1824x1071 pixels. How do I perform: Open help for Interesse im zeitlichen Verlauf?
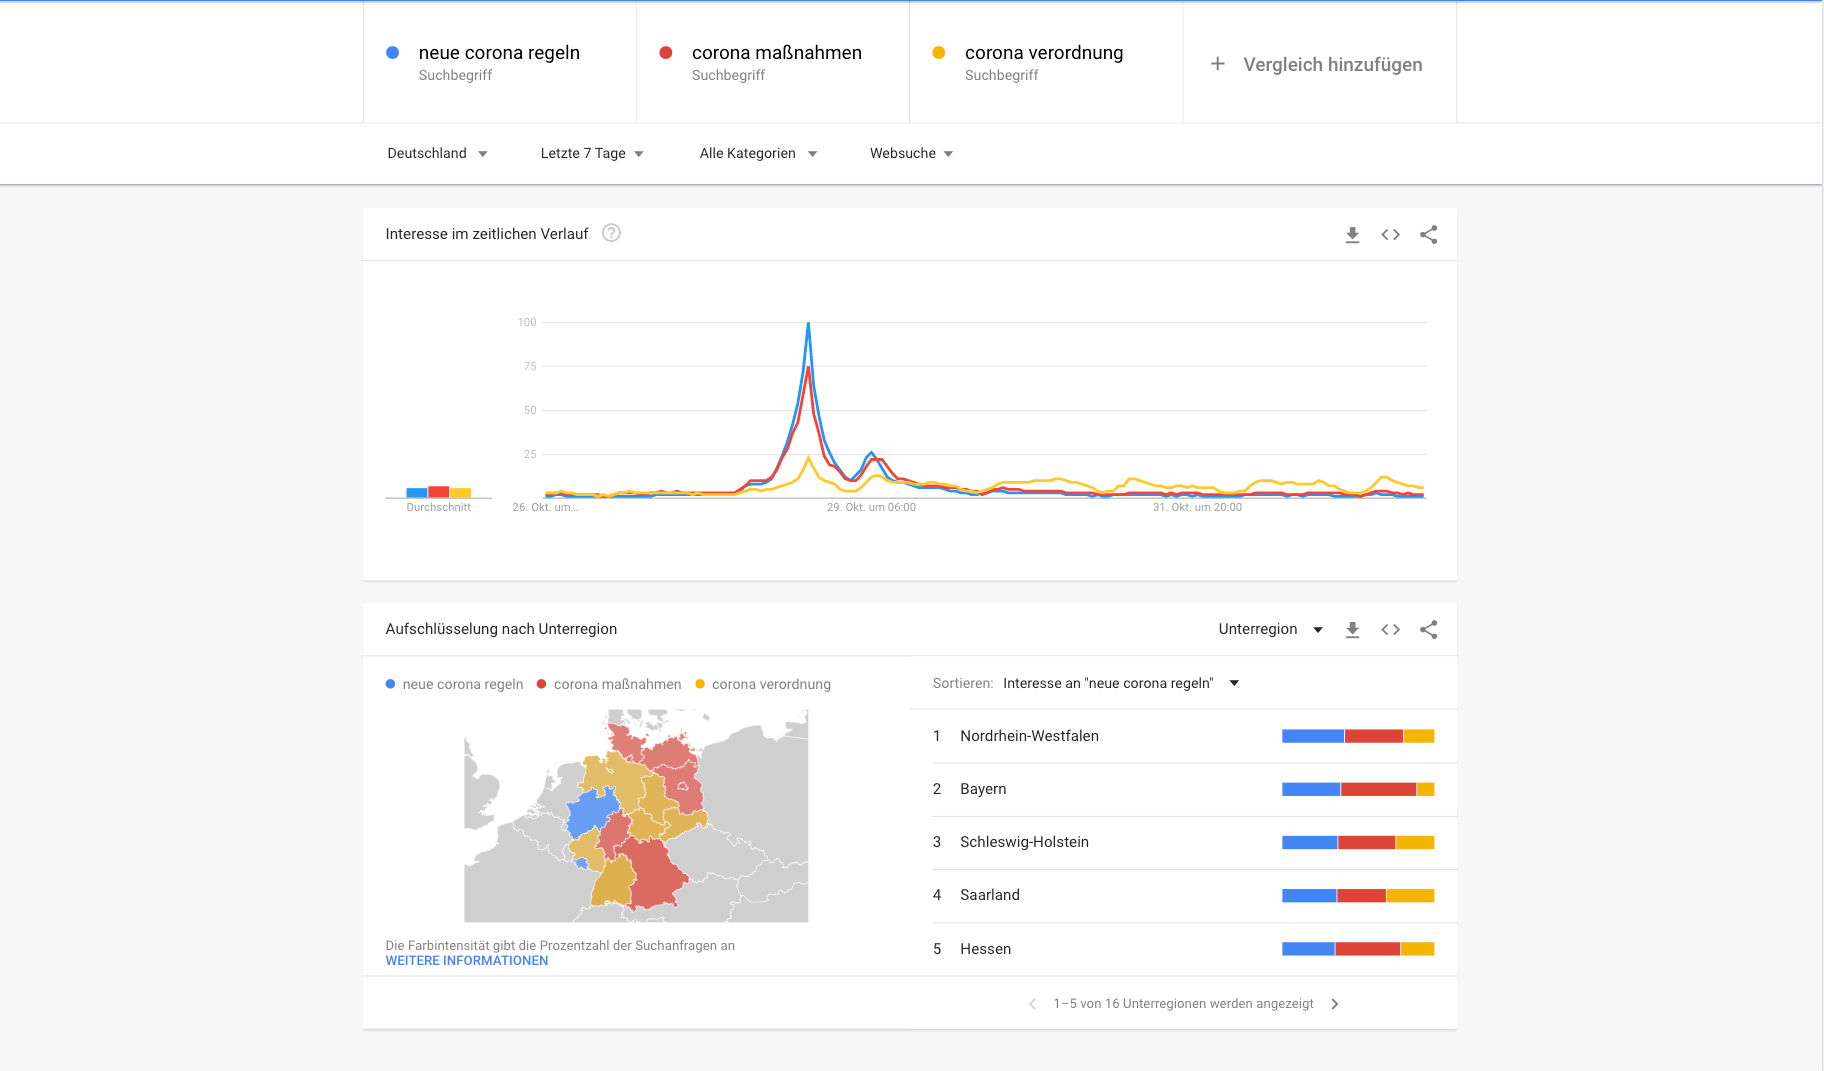click(611, 233)
